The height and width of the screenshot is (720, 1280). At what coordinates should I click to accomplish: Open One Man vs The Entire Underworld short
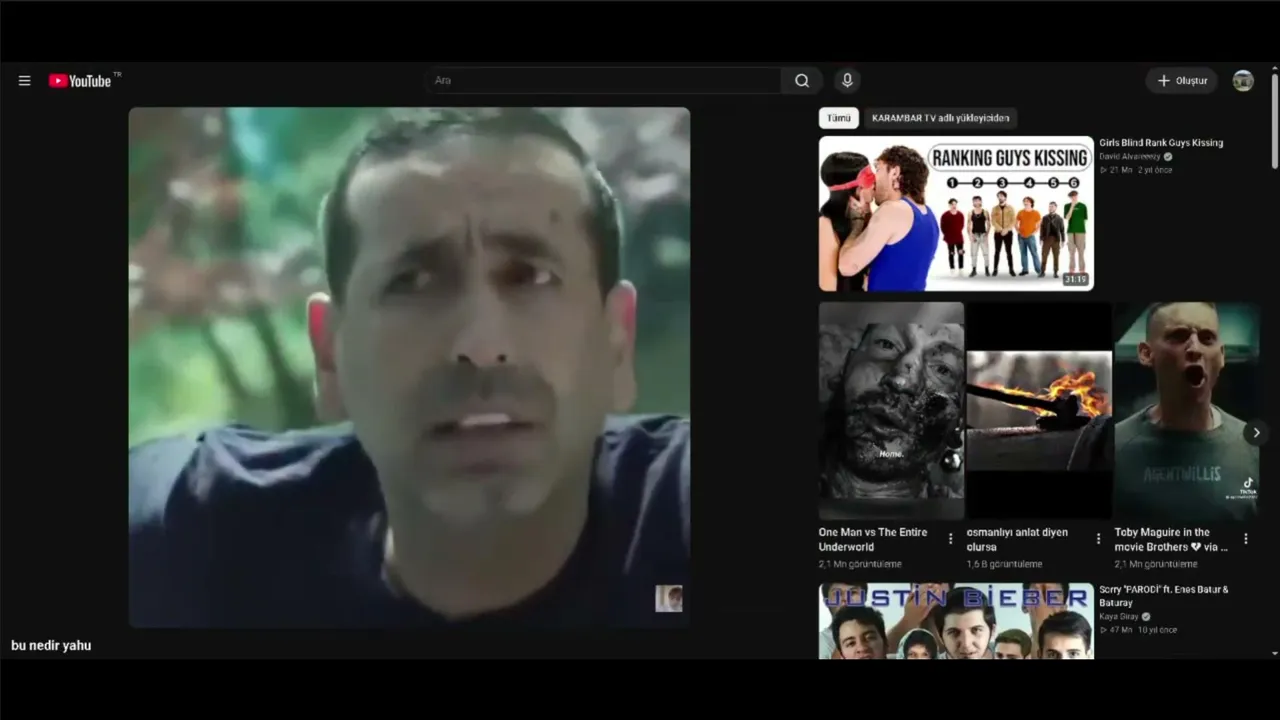pos(891,411)
